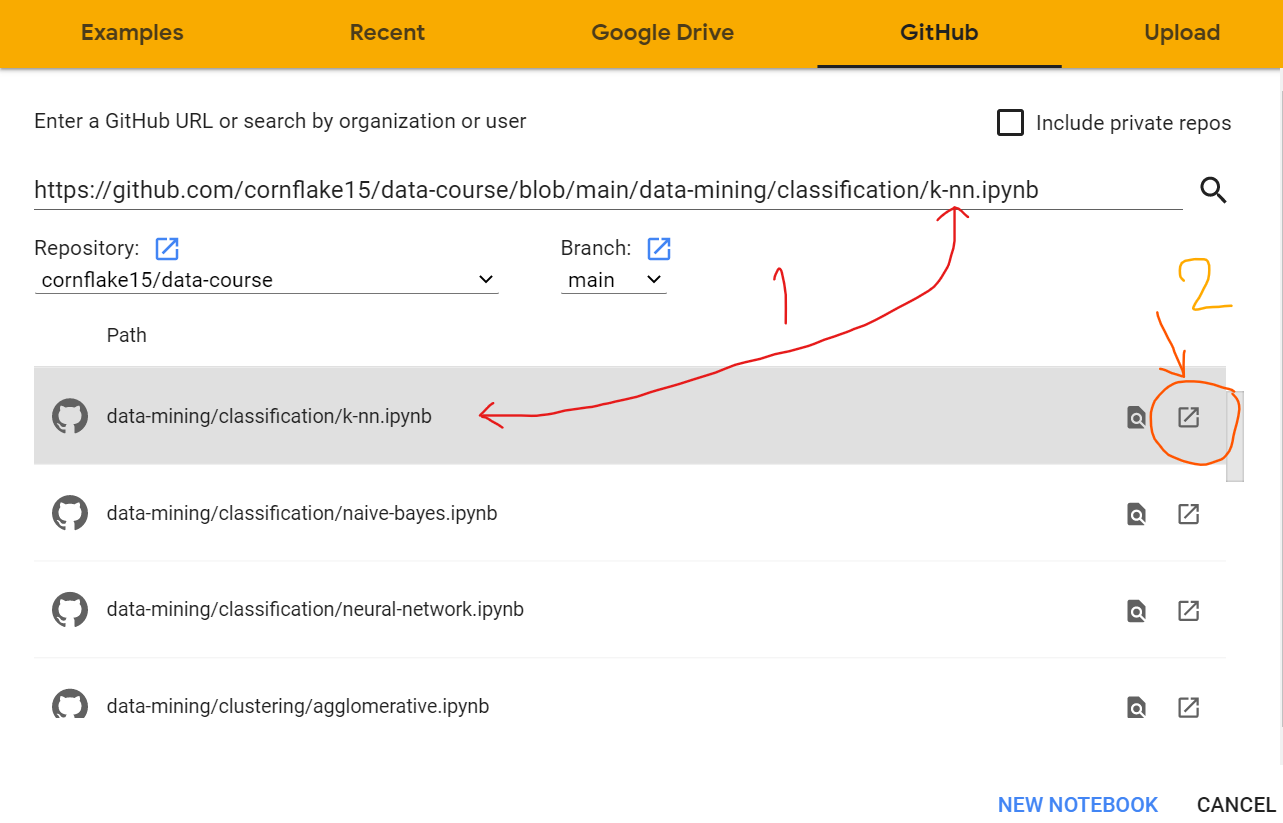Open agglomerative.ipynb in new tab
The width and height of the screenshot is (1283, 823).
click(x=1188, y=707)
